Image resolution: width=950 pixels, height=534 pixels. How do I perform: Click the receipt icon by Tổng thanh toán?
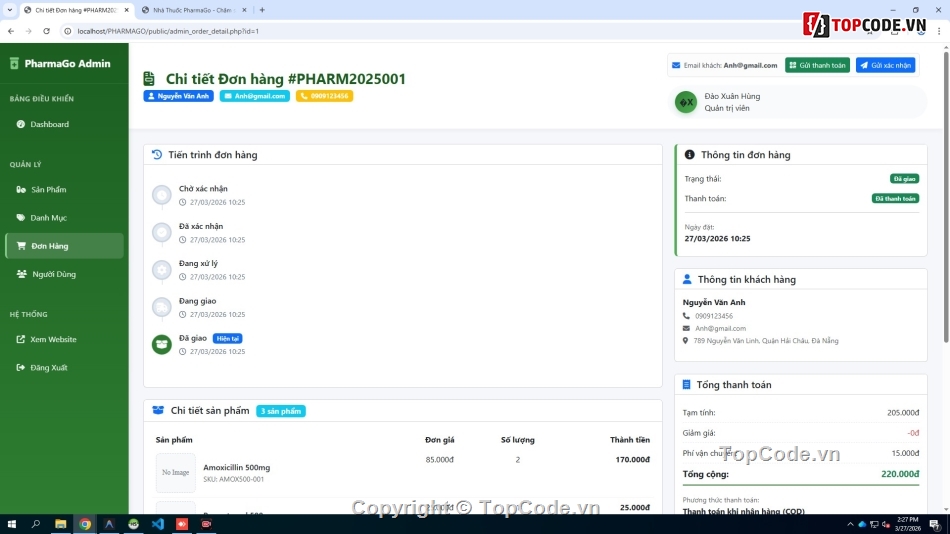pyautogui.click(x=686, y=384)
